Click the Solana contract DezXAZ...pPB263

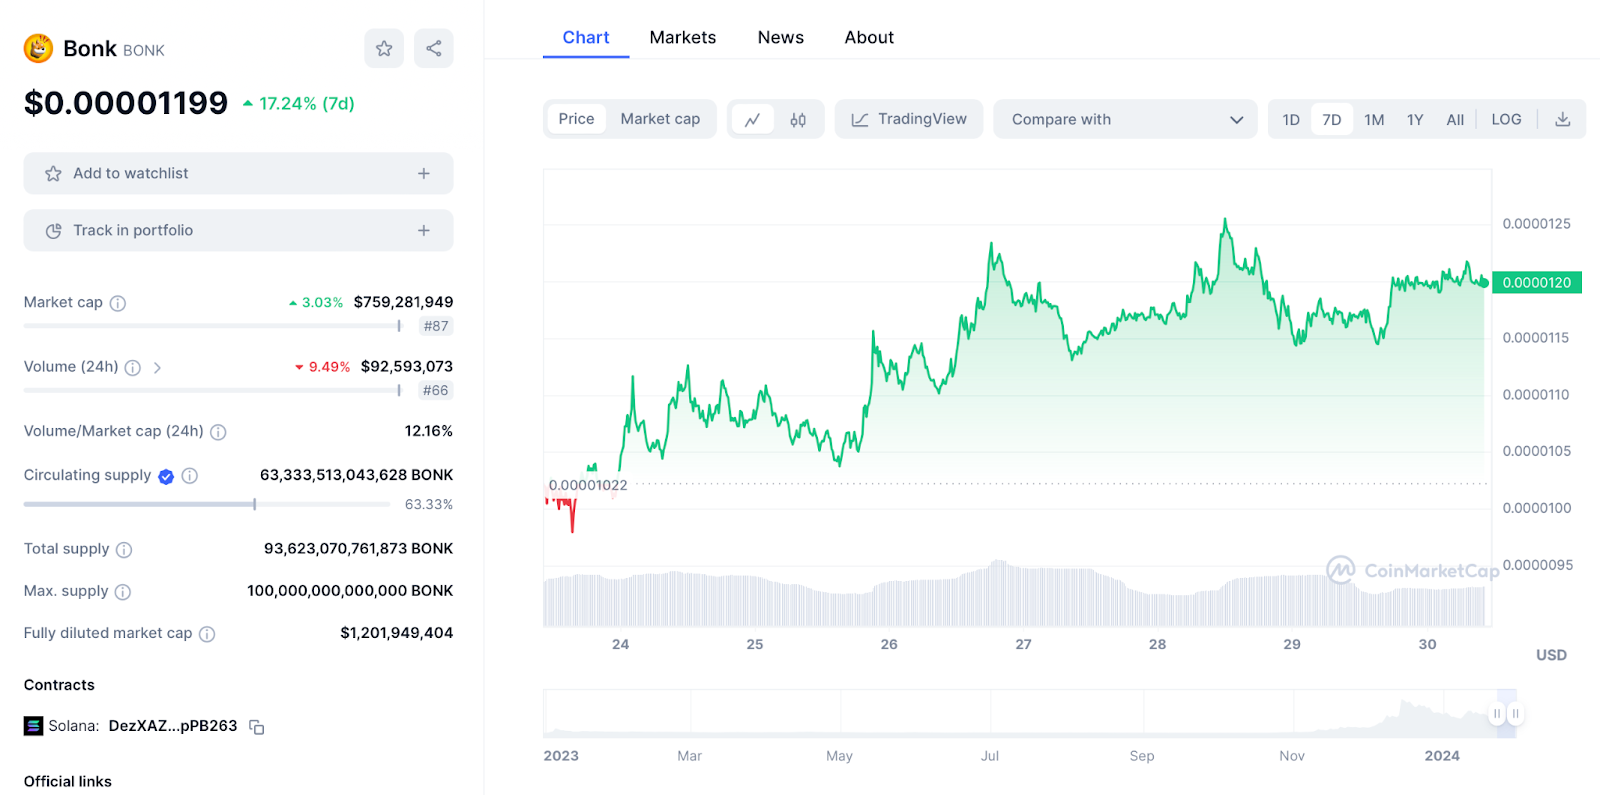[173, 726]
